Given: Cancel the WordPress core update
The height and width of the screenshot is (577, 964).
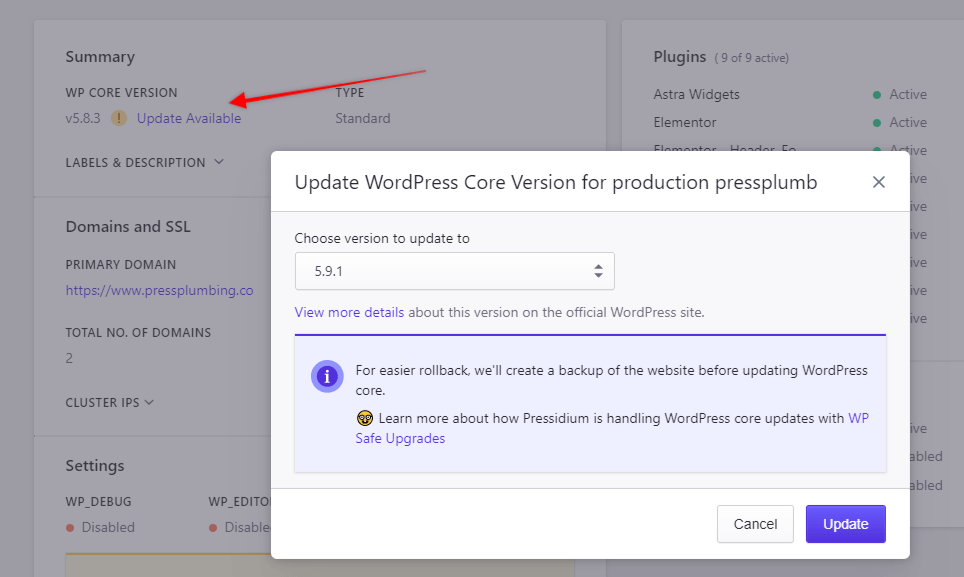Looking at the screenshot, I should [x=755, y=524].
